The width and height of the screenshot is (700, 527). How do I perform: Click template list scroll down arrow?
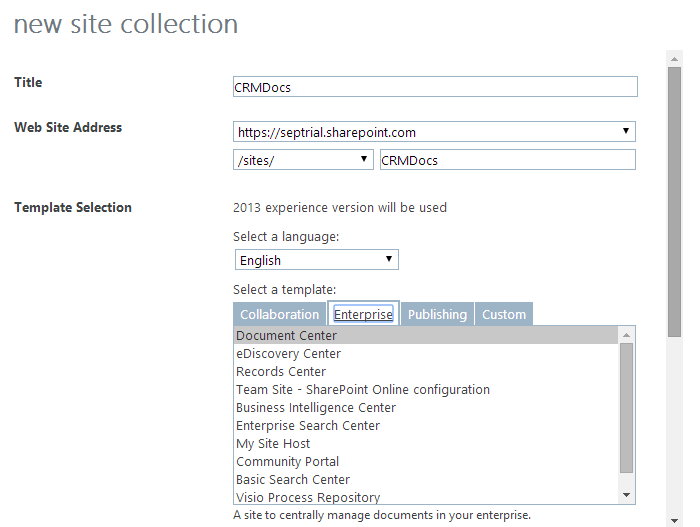pyautogui.click(x=627, y=495)
